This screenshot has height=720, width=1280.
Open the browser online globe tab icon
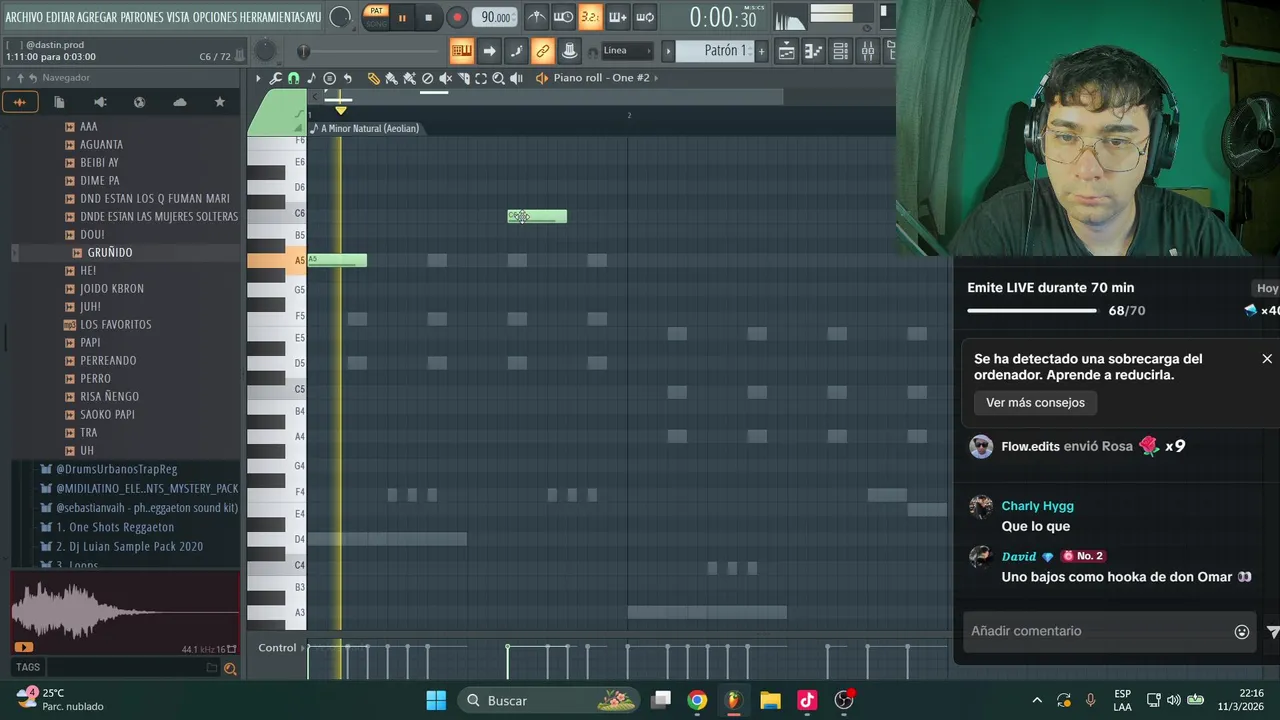(139, 102)
